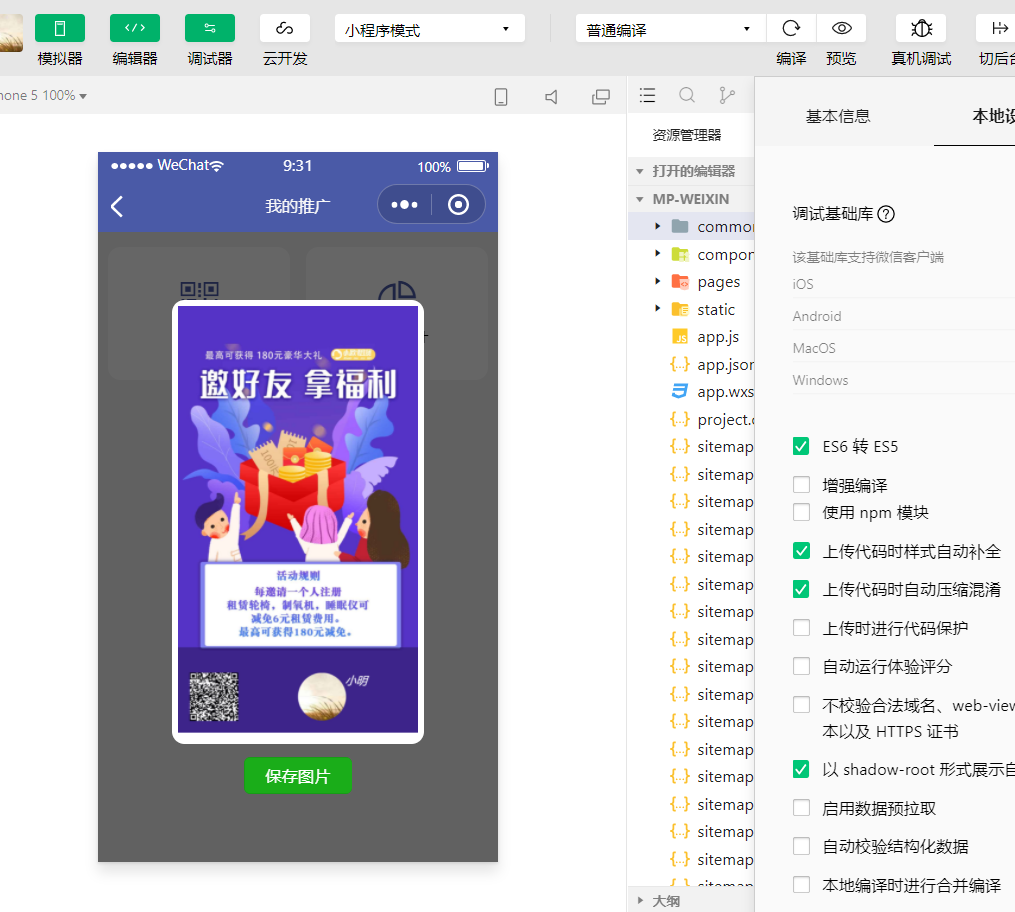Open the project.config file entry
Viewport: 1015px width, 912px height.
coord(712,419)
